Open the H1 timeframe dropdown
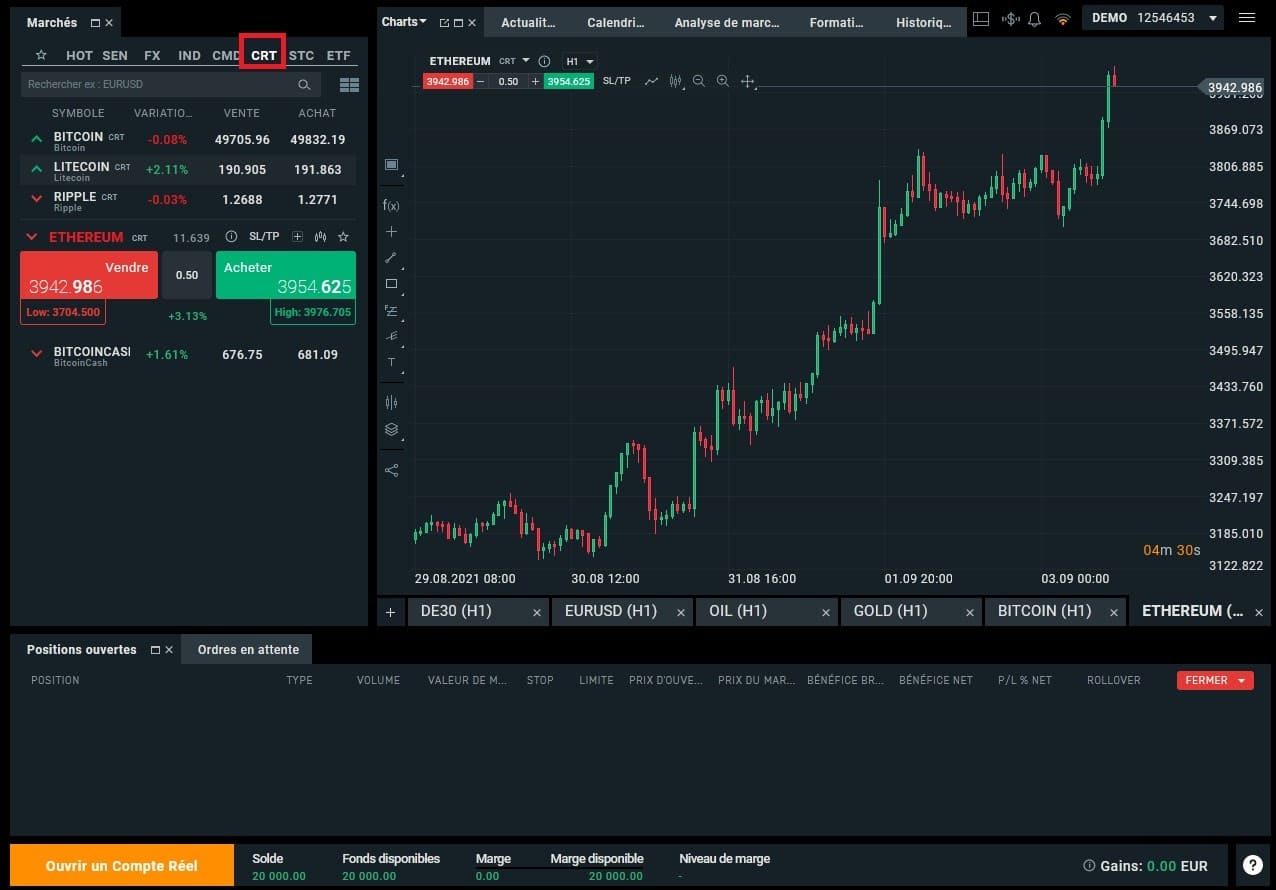Screen dimensions: 1276x890 tap(580, 61)
